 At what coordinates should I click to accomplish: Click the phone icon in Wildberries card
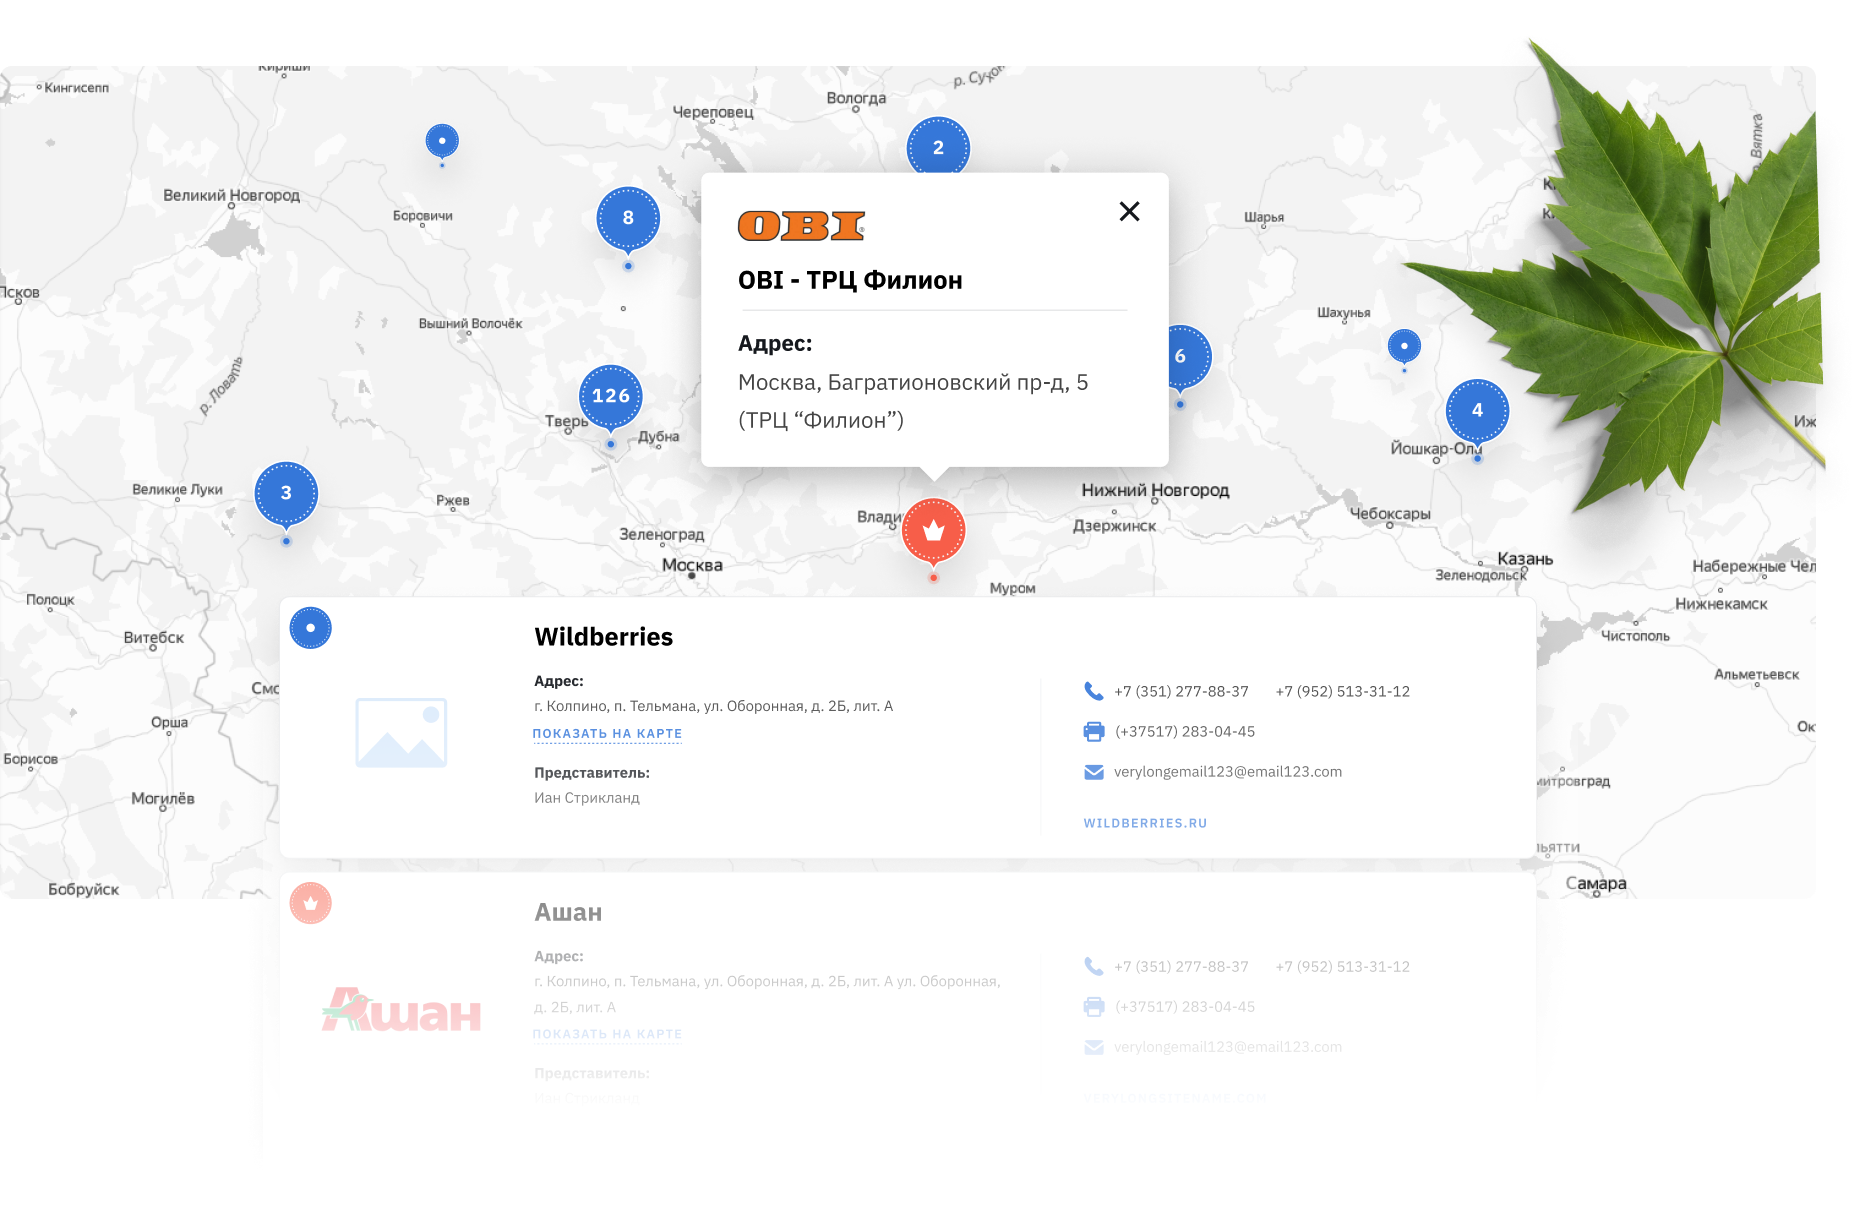[1094, 691]
